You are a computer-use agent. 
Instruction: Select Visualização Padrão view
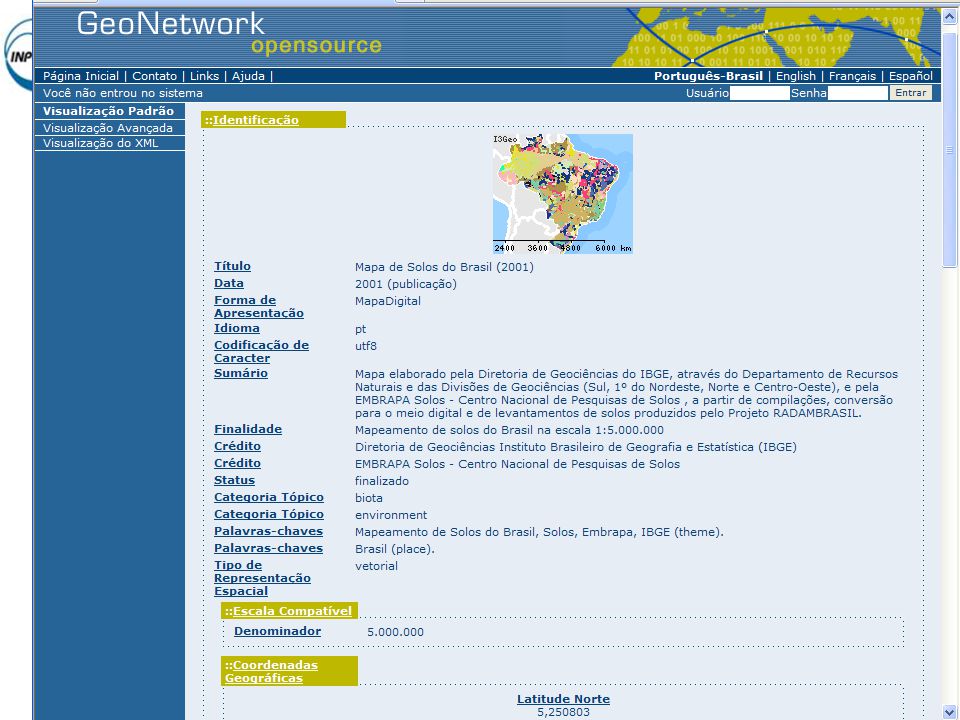click(x=109, y=111)
